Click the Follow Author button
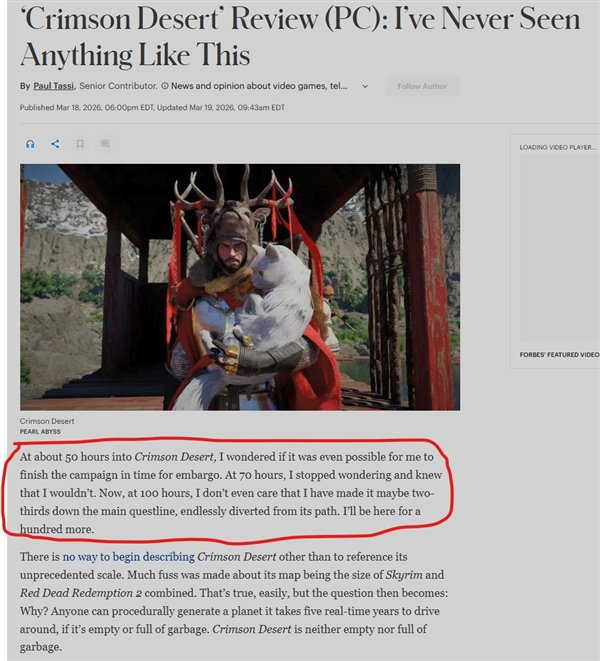This screenshot has width=600, height=661. tap(422, 86)
